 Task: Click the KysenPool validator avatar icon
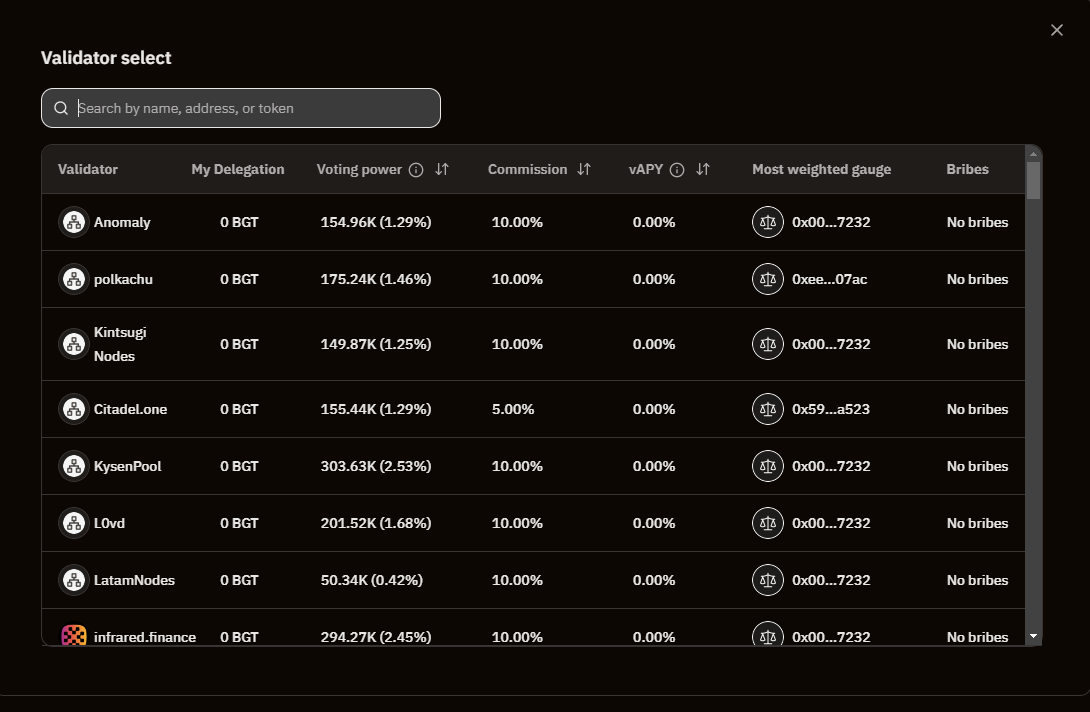74,467
